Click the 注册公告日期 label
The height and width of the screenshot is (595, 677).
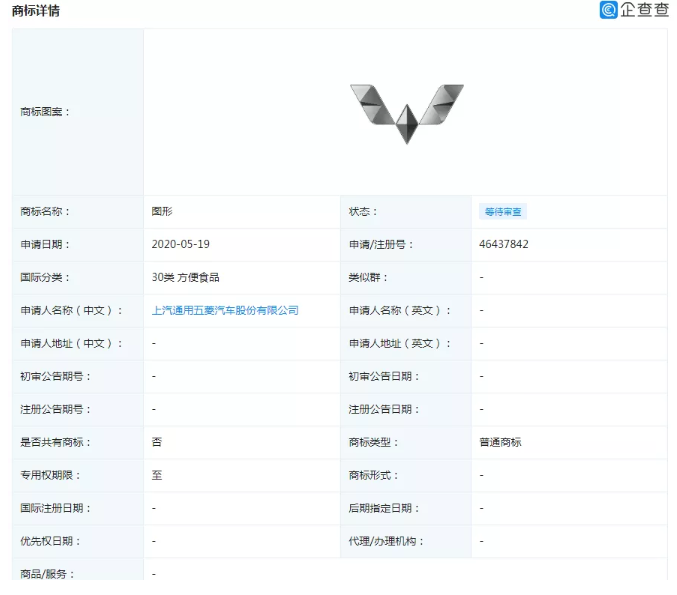[x=384, y=409]
